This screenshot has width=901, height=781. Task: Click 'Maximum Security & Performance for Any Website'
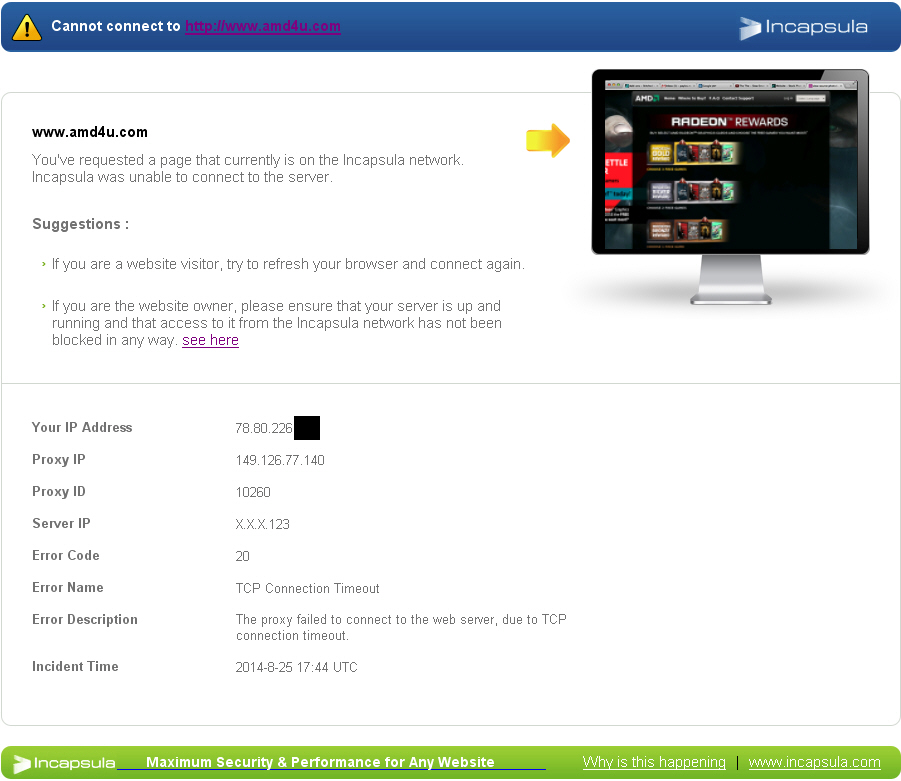point(320,762)
